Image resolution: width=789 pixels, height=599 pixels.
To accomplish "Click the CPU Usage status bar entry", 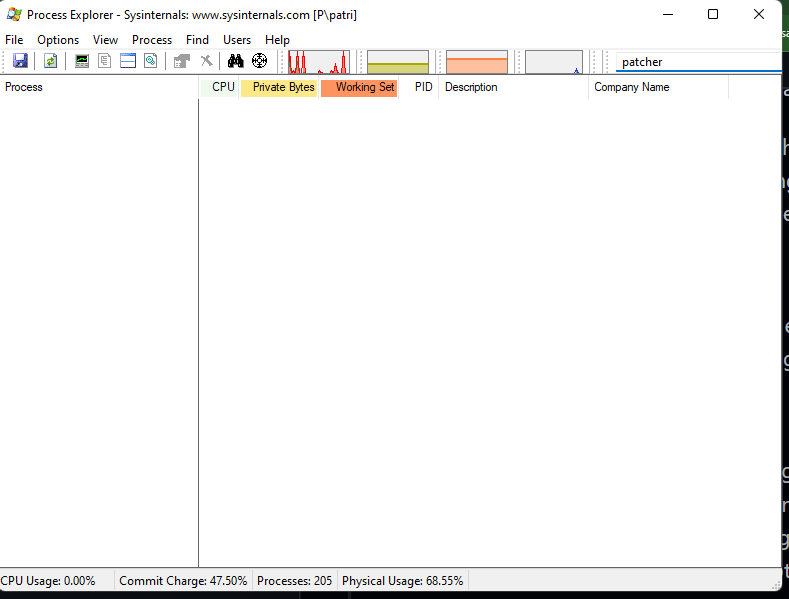I will point(48,581).
